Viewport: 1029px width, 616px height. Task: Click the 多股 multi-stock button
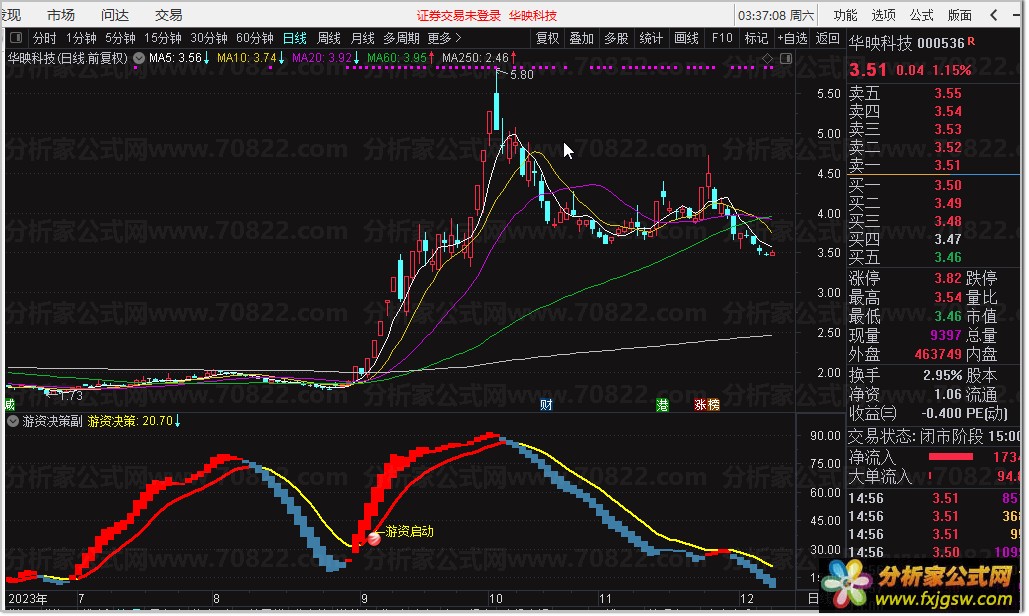(x=616, y=38)
